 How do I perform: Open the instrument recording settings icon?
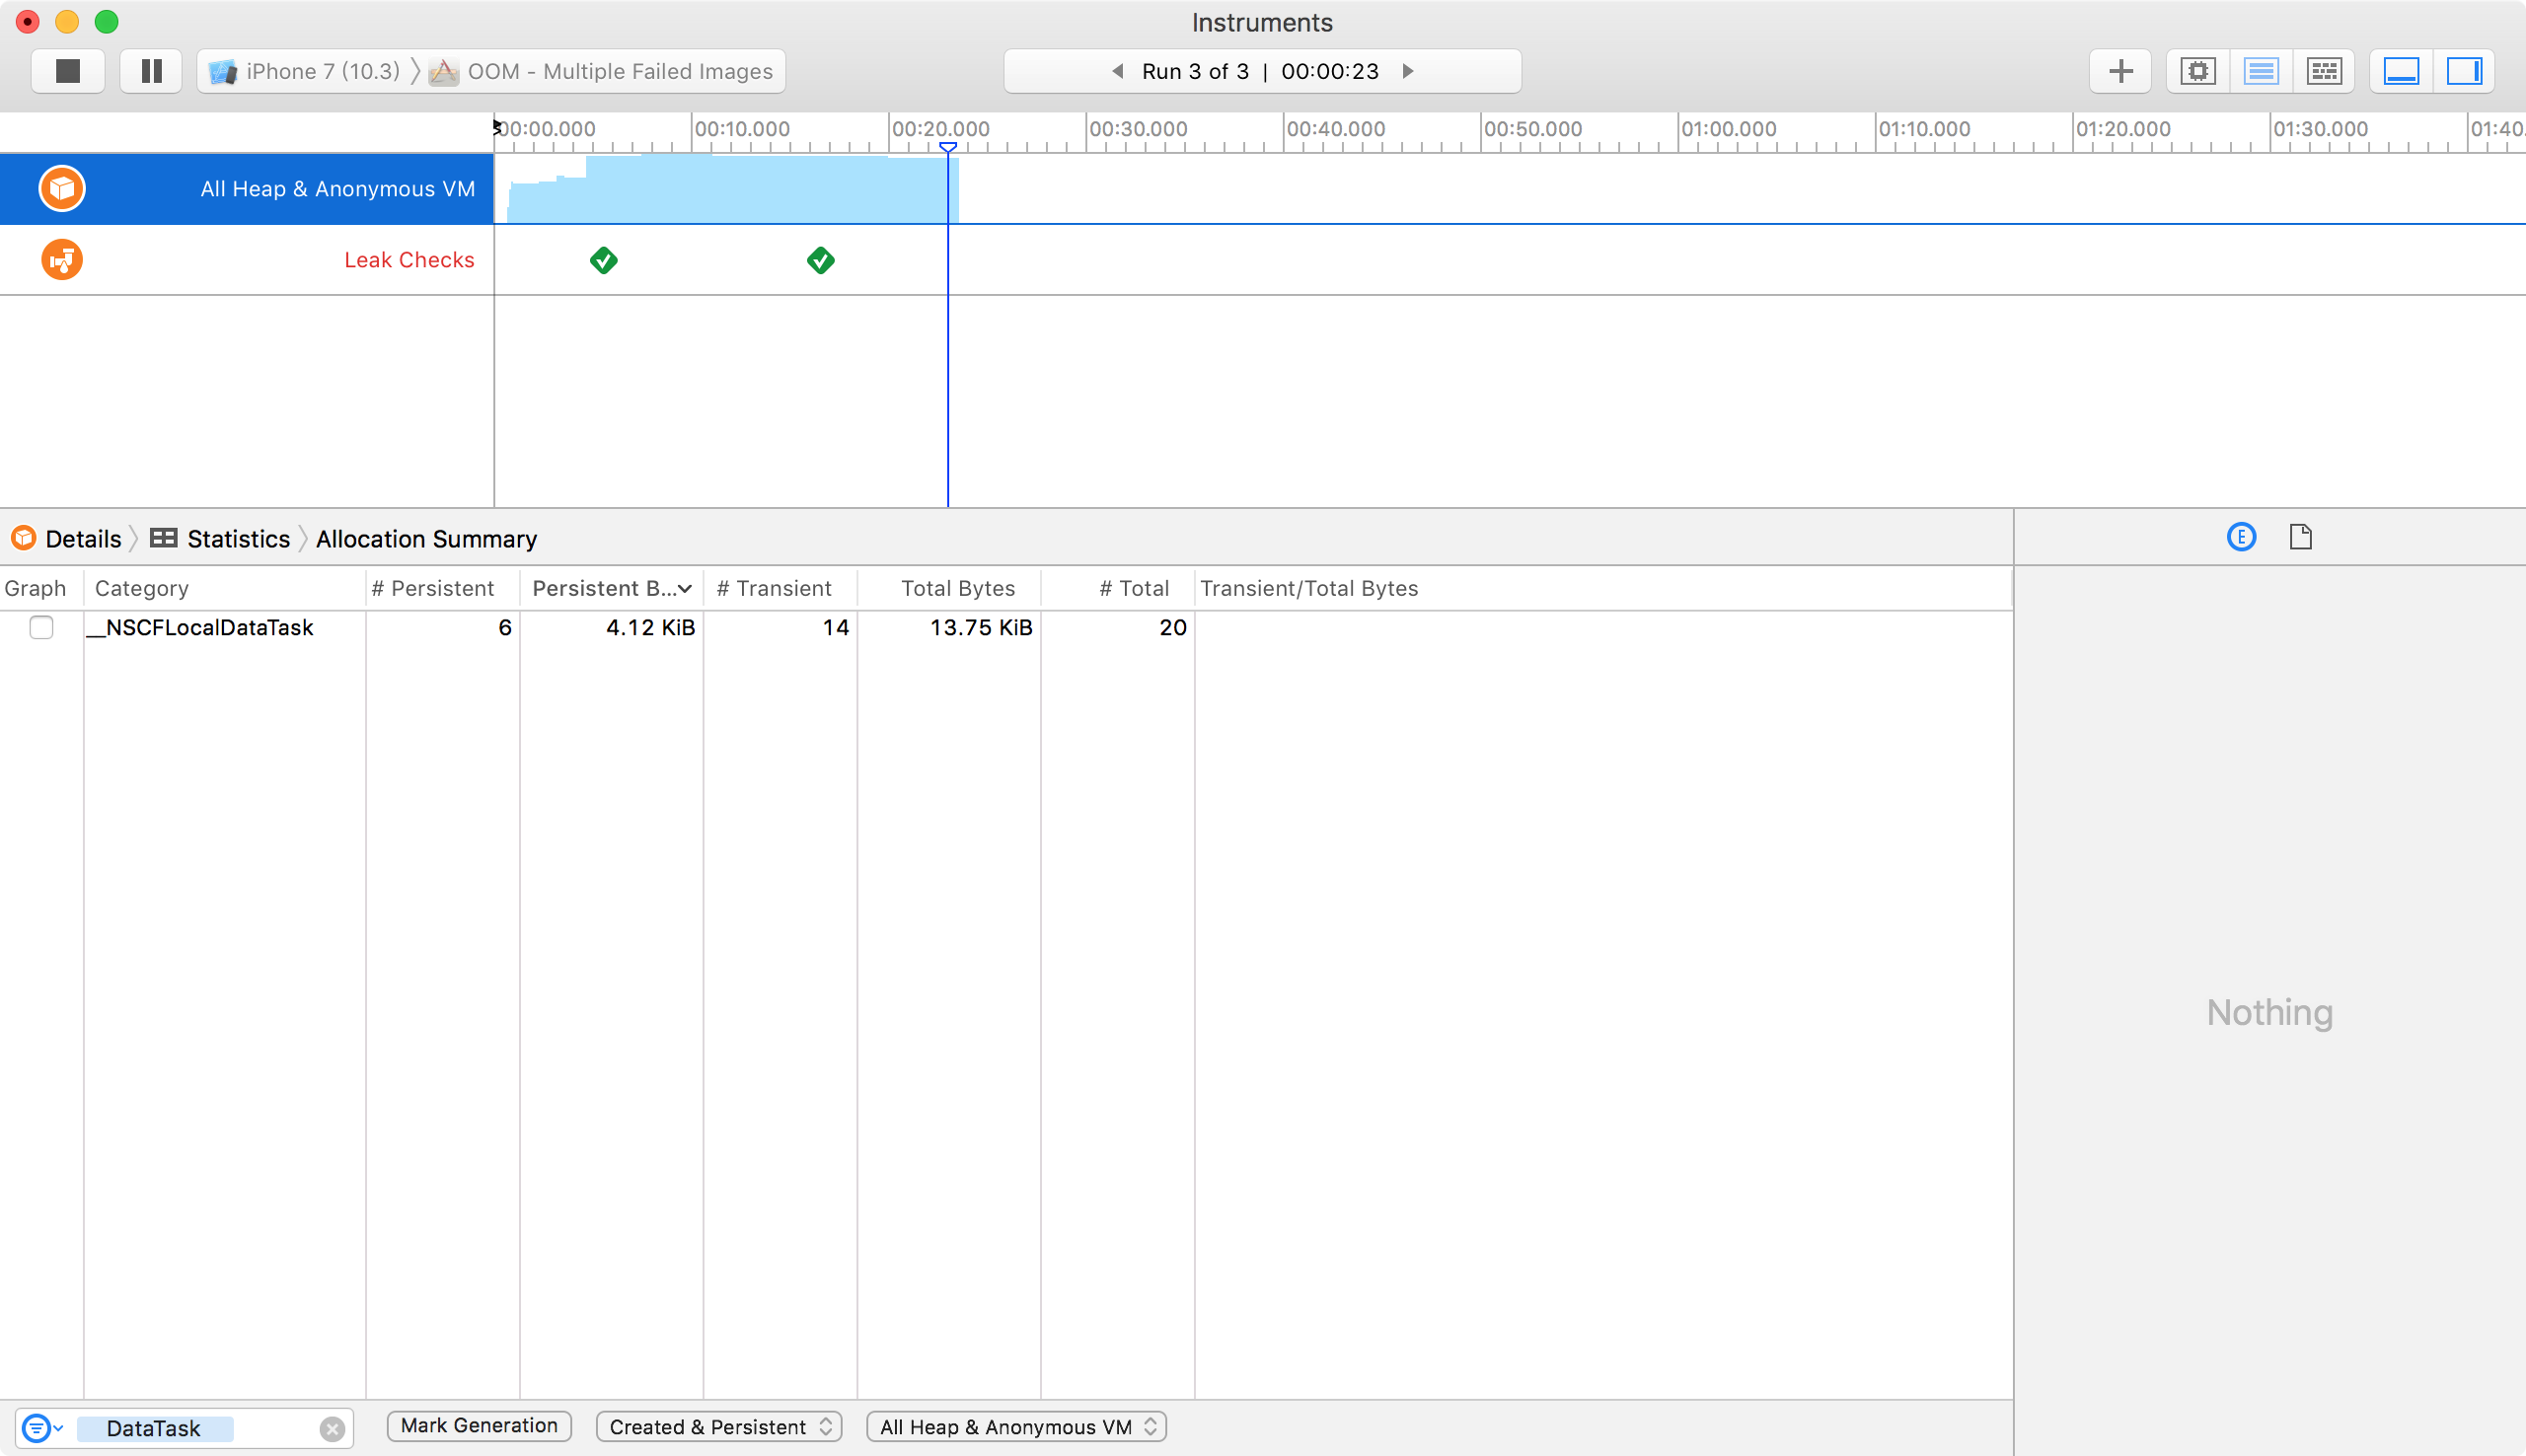2197,70
